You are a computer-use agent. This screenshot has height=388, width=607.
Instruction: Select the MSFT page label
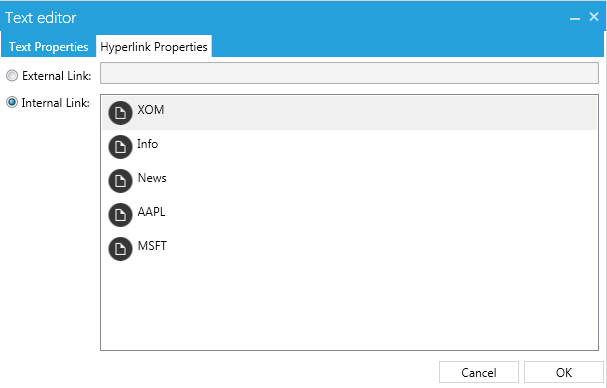[152, 246]
